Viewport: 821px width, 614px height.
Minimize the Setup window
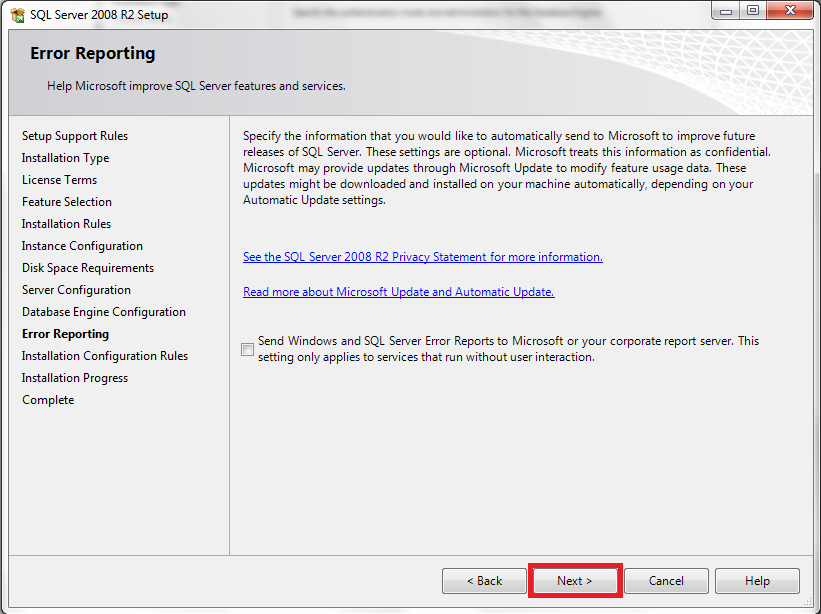726,11
